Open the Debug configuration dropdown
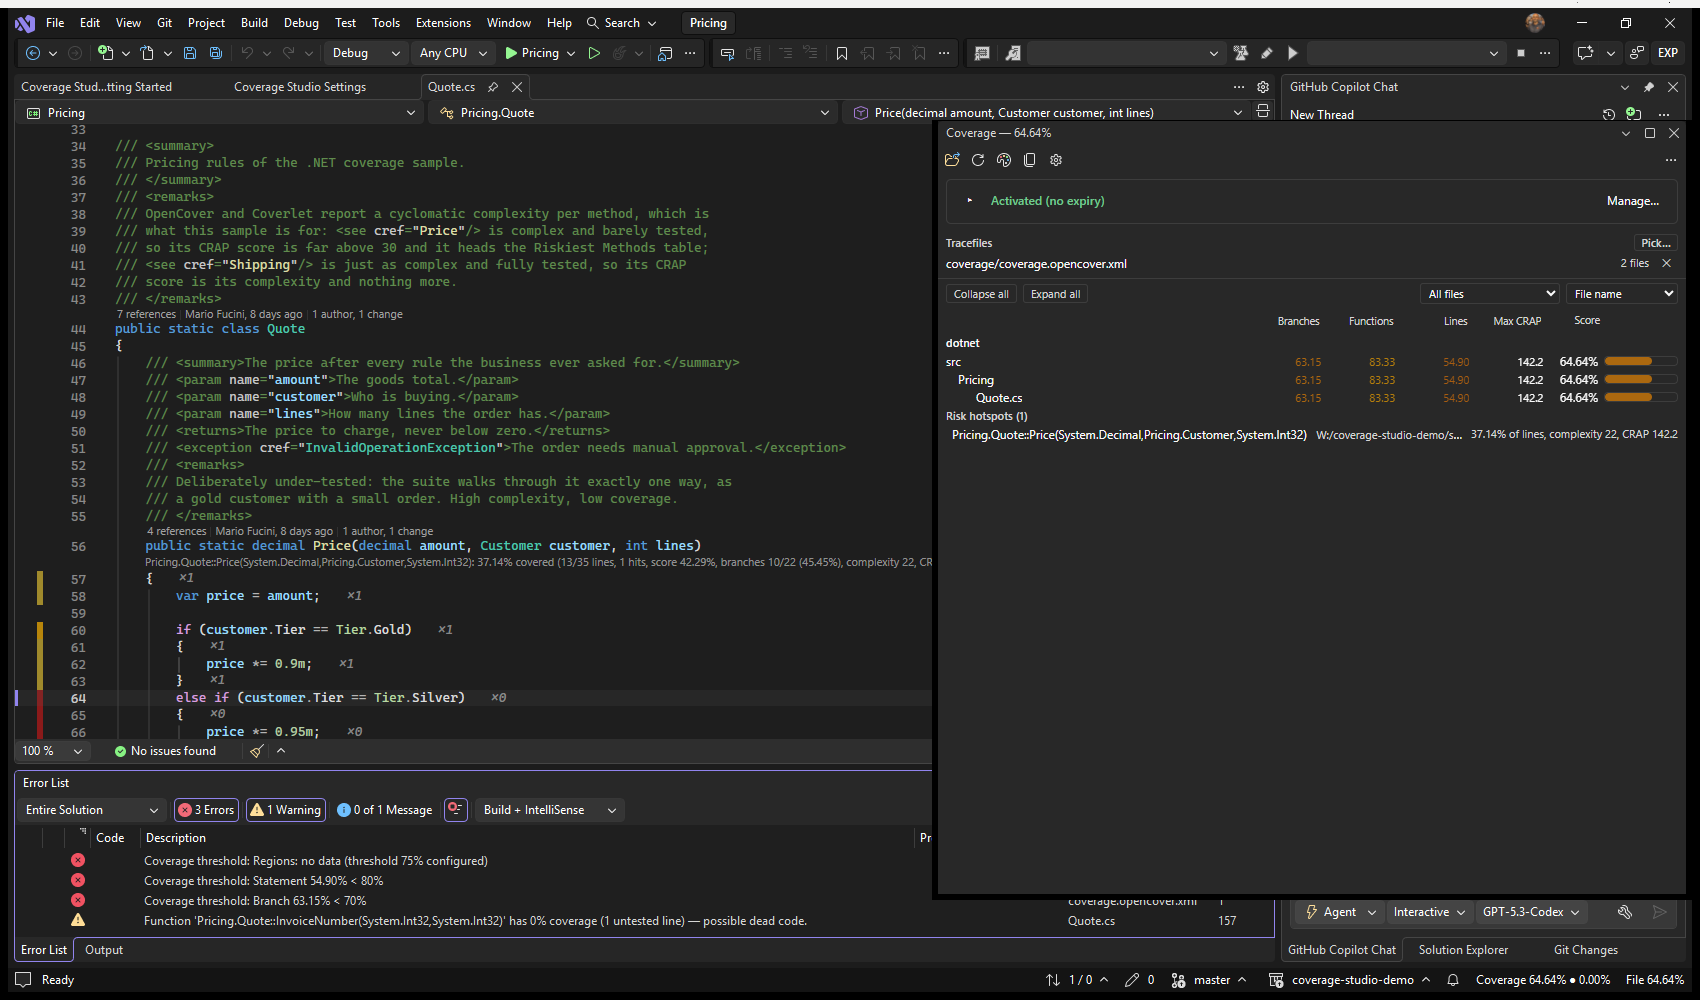The height and width of the screenshot is (1000, 1700). [x=366, y=53]
